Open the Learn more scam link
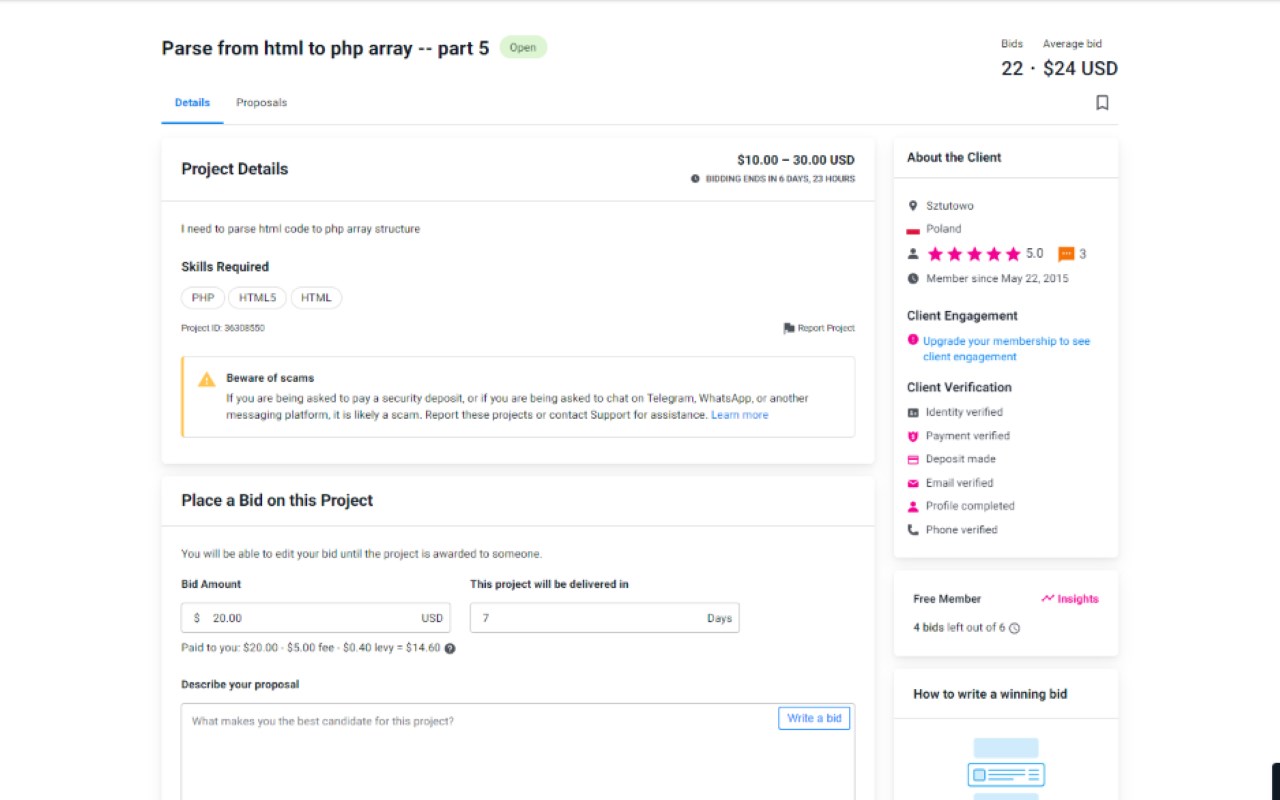 (x=739, y=415)
